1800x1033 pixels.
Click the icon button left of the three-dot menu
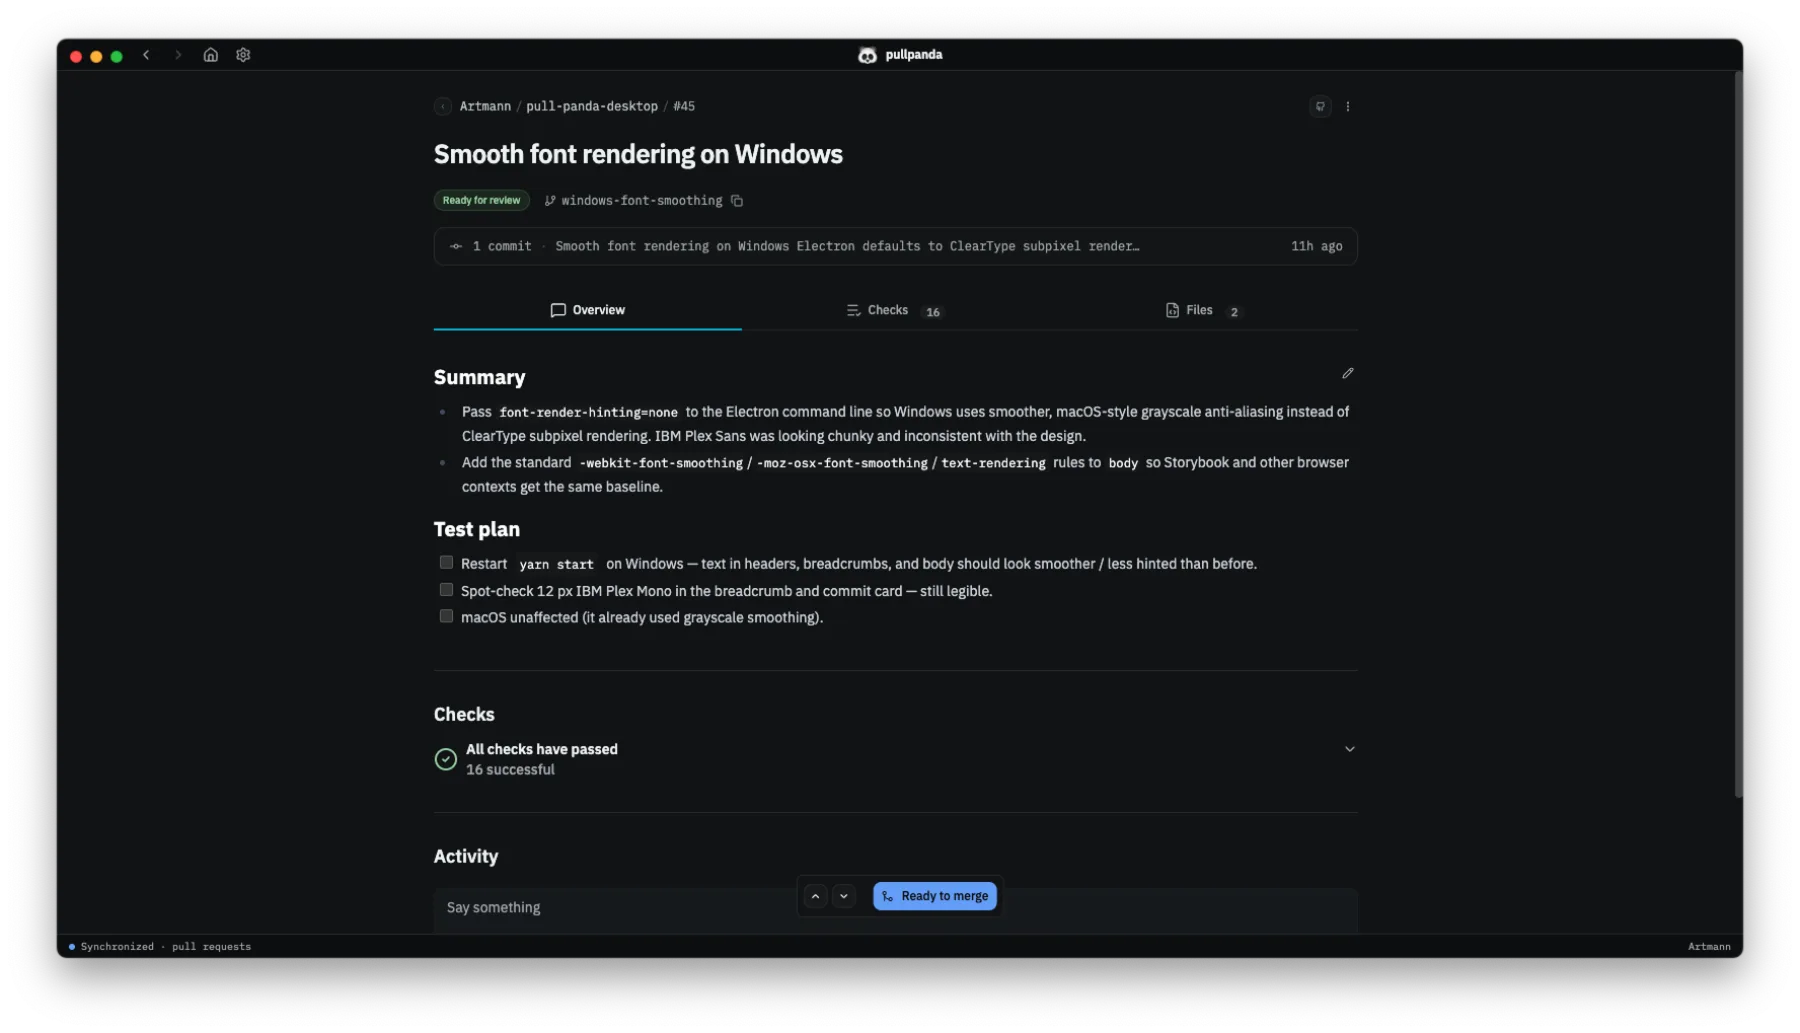[1320, 106]
